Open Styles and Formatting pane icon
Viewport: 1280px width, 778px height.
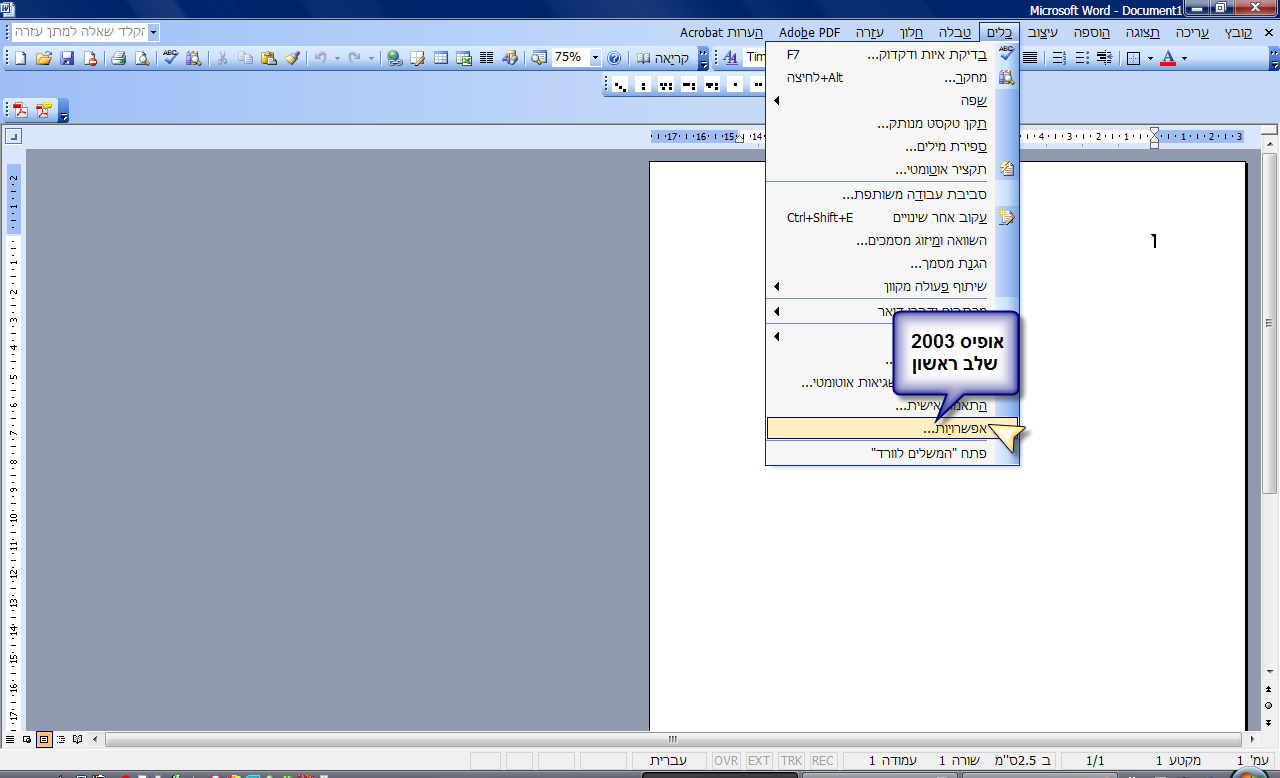click(x=730, y=58)
